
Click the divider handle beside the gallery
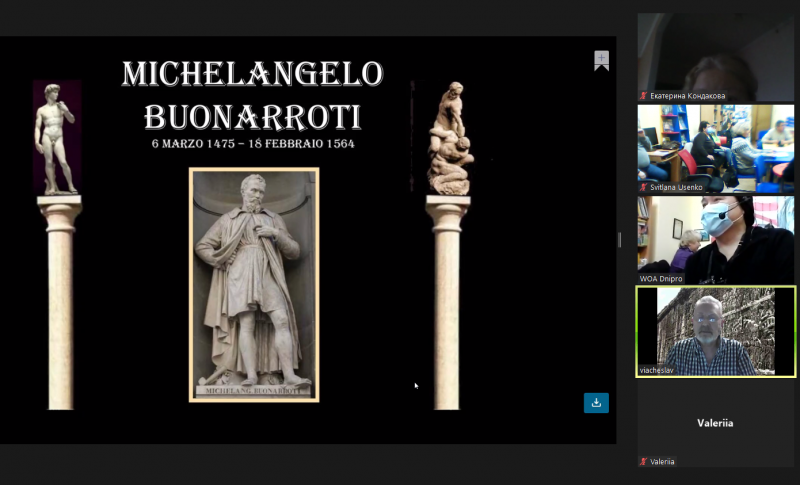[x=620, y=240]
